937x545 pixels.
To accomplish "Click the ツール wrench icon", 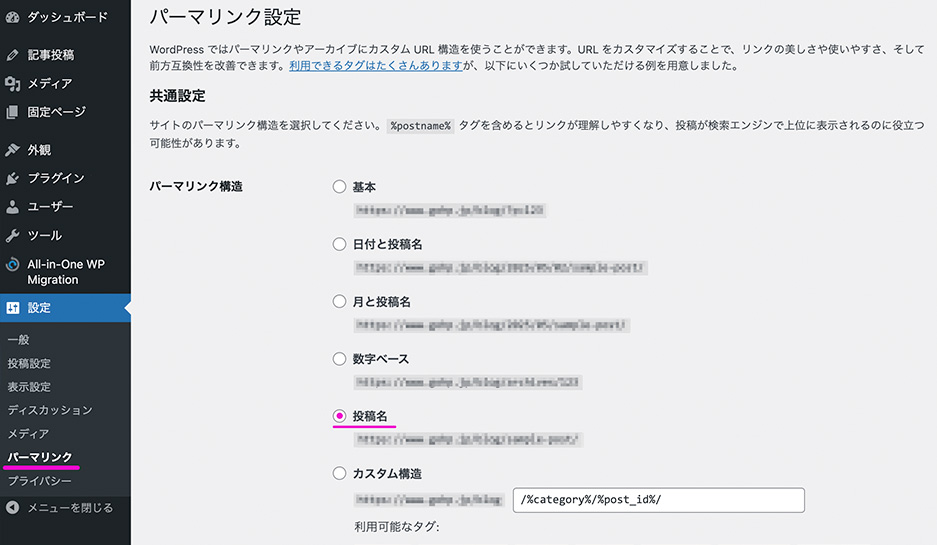I will 12,236.
